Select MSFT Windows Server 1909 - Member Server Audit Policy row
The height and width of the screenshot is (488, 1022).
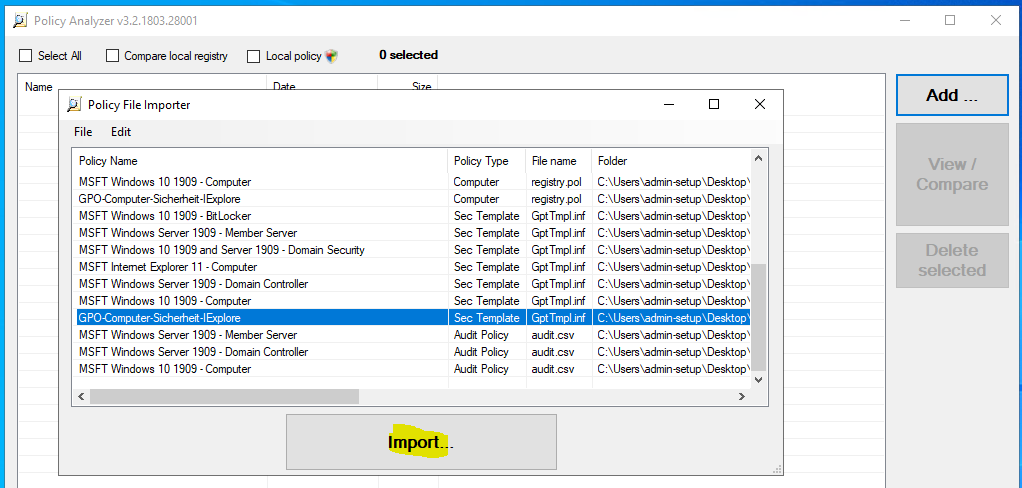tap(412, 335)
